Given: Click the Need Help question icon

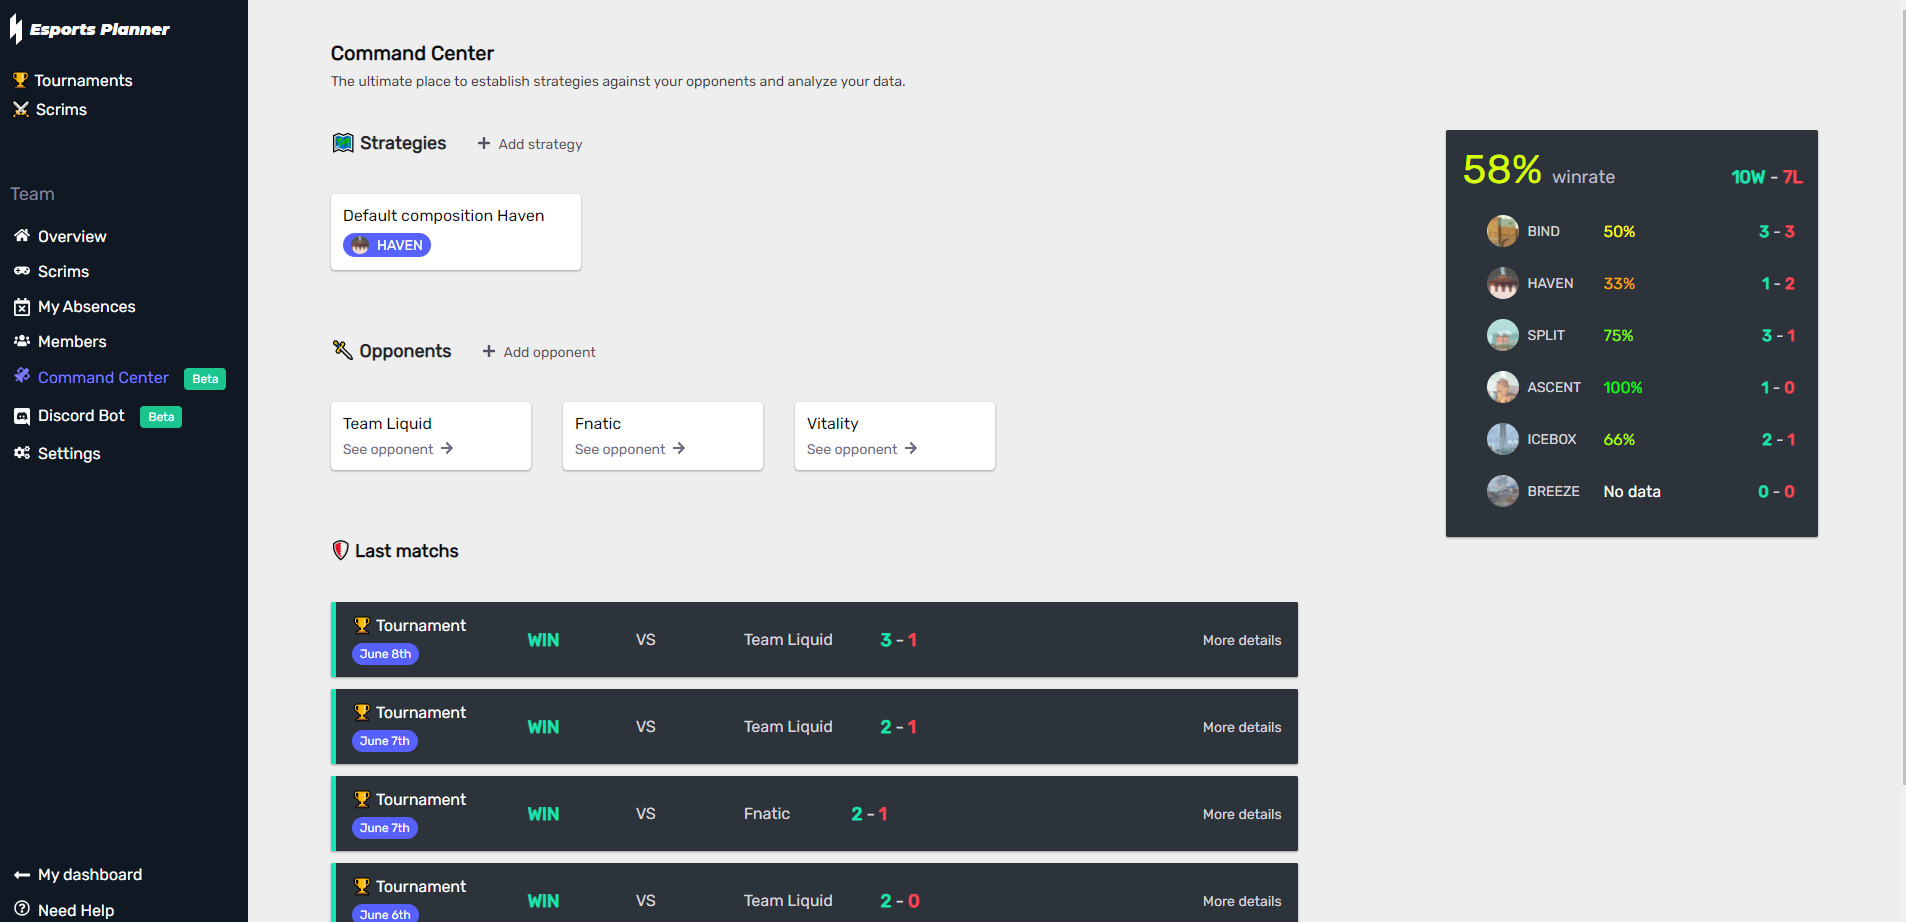Looking at the screenshot, I should tap(22, 909).
